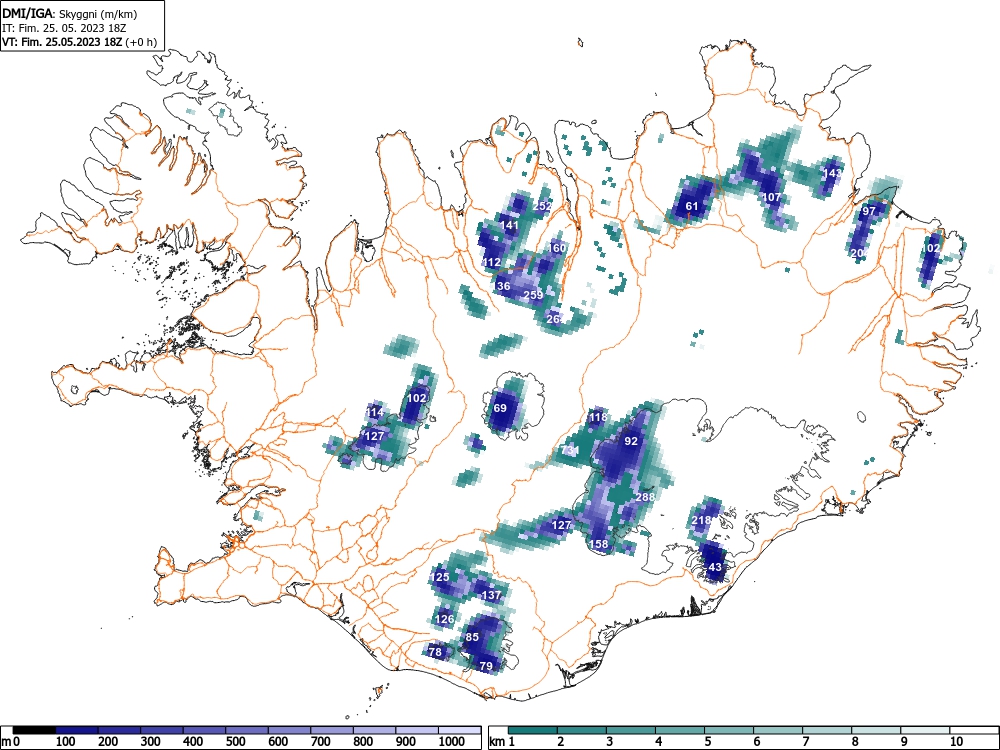Click the visibility value '118' on the map
Screen dimensions: 1000x750
(x=598, y=418)
